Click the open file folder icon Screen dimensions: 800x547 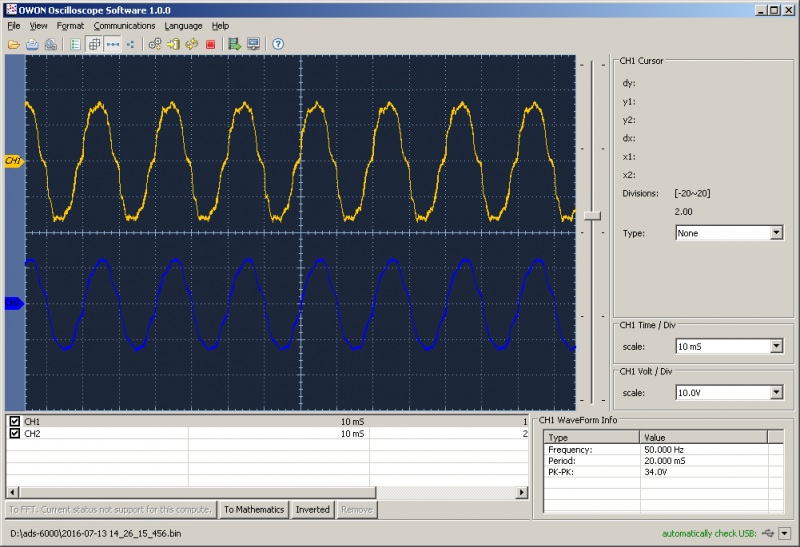pos(14,44)
